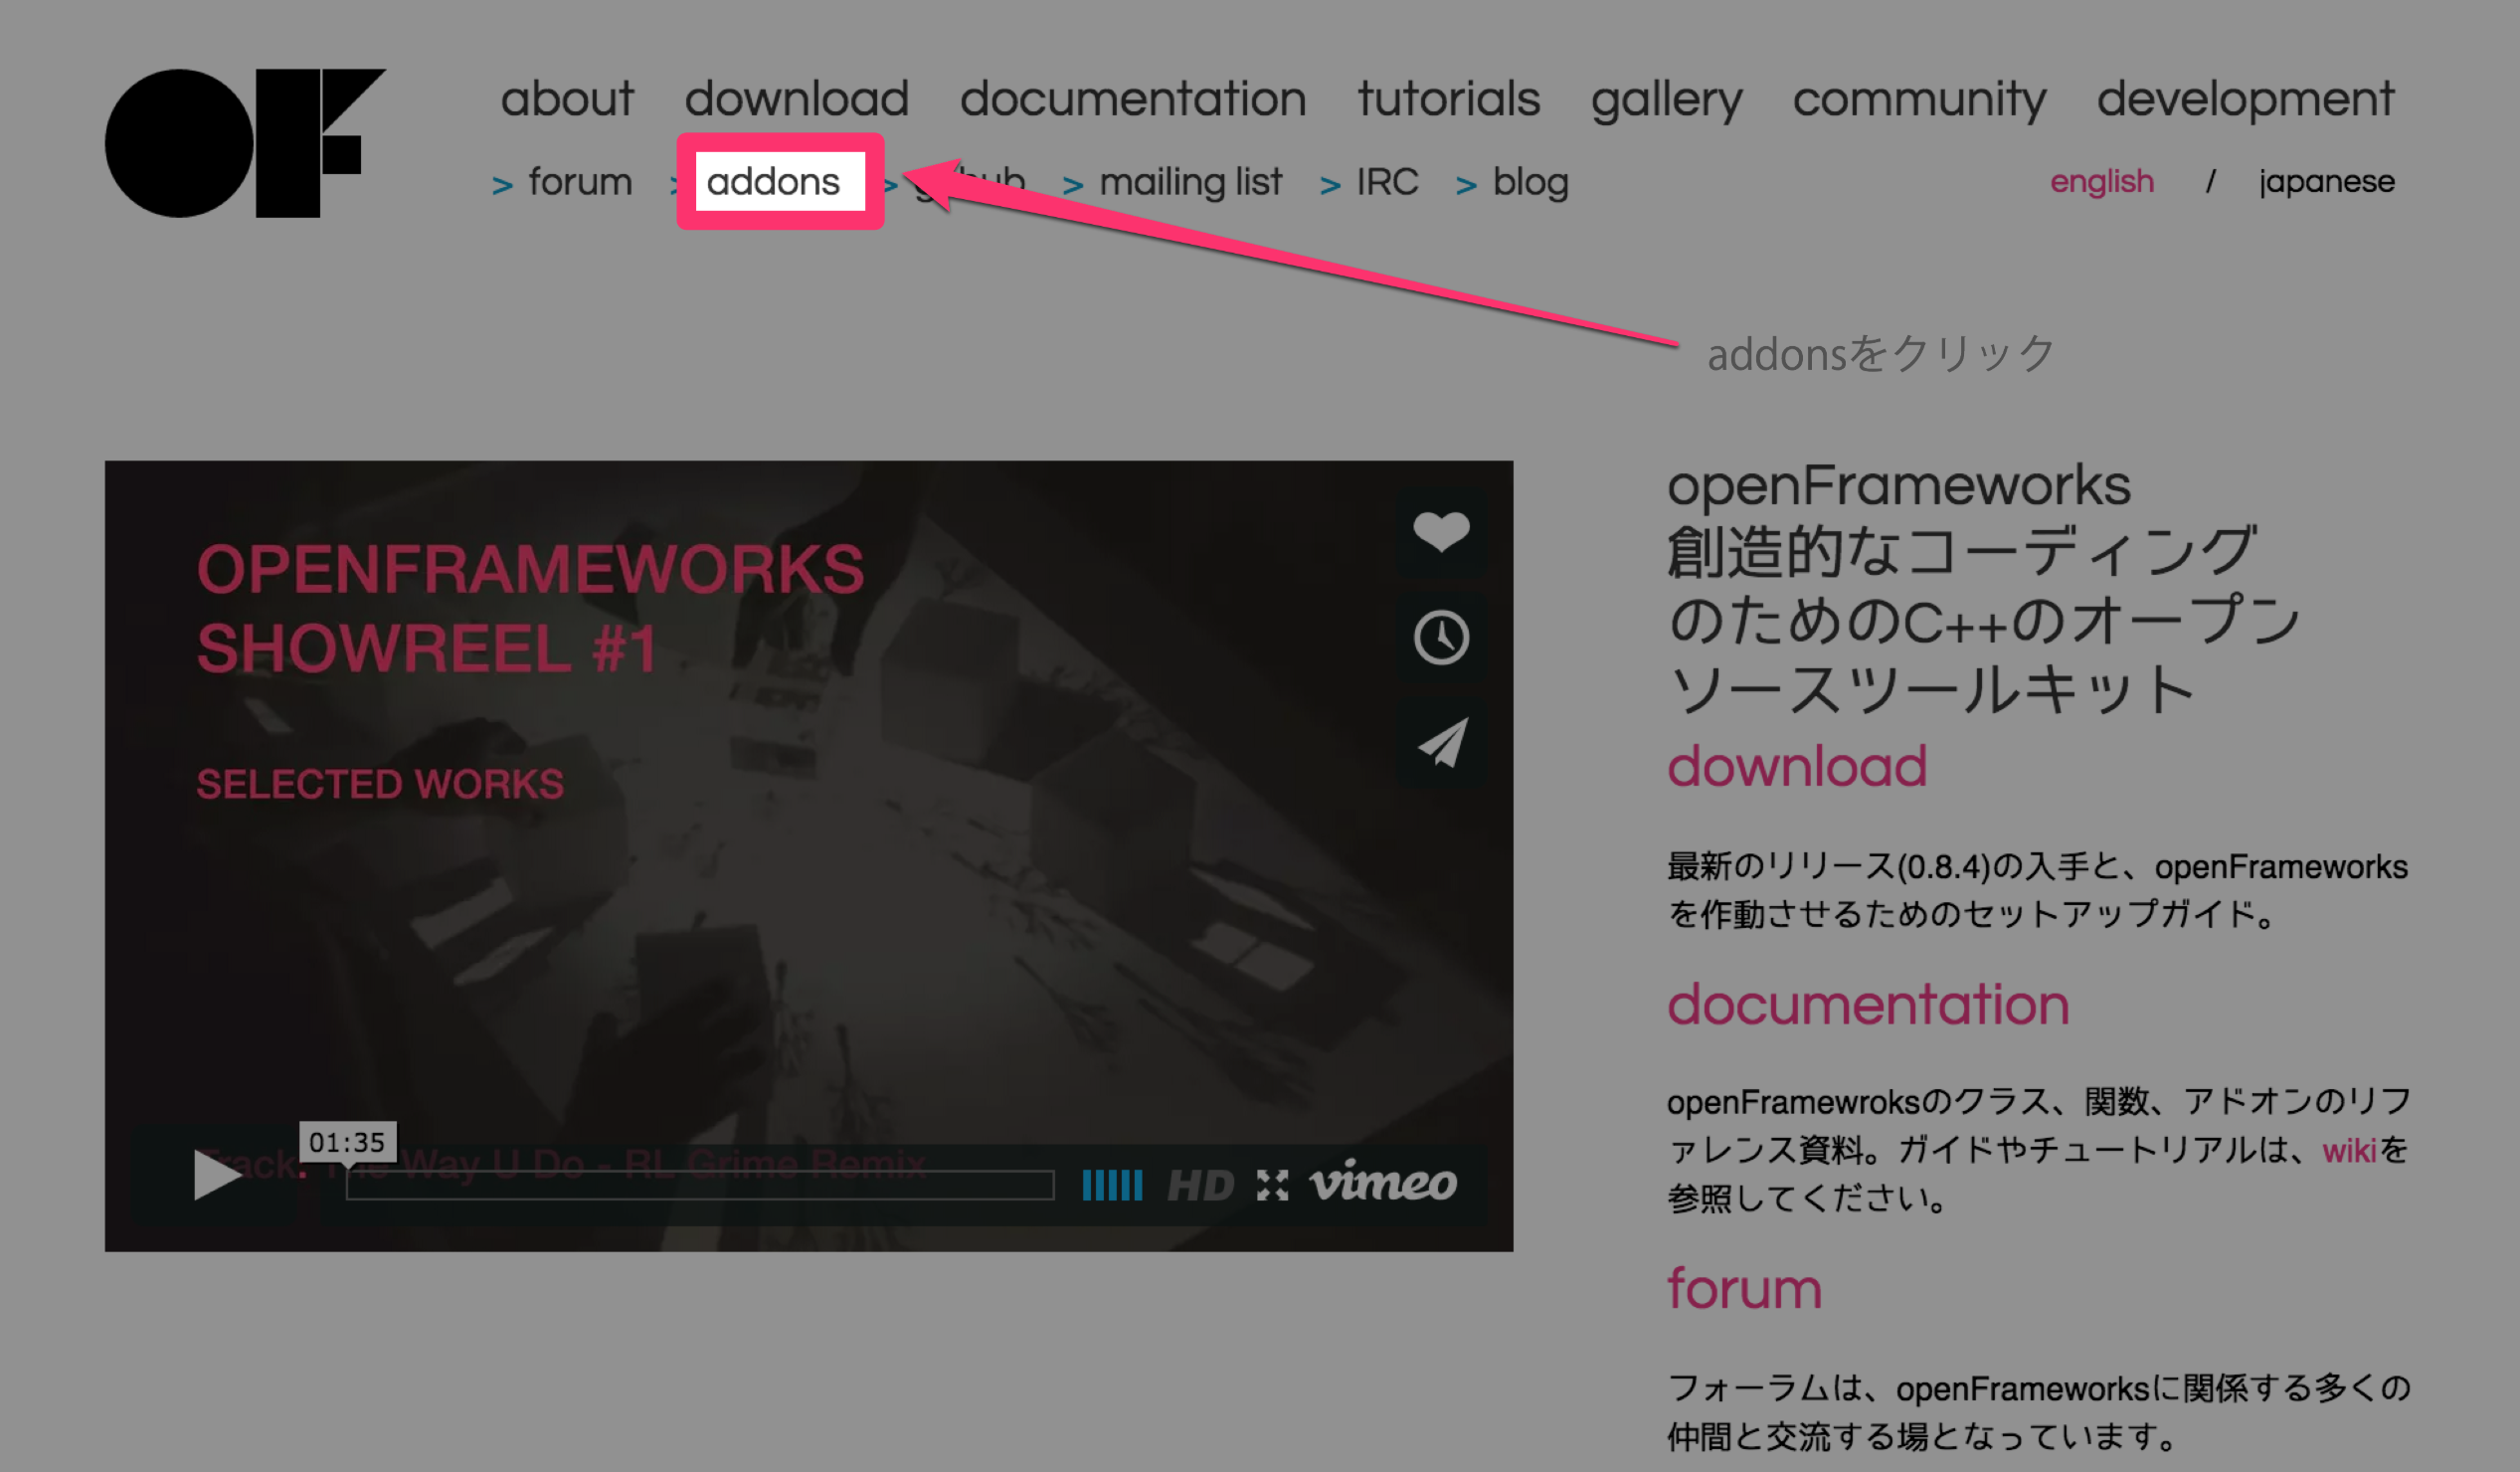Like the video with the heart icon
The height and width of the screenshot is (1472, 2520).
(1441, 530)
